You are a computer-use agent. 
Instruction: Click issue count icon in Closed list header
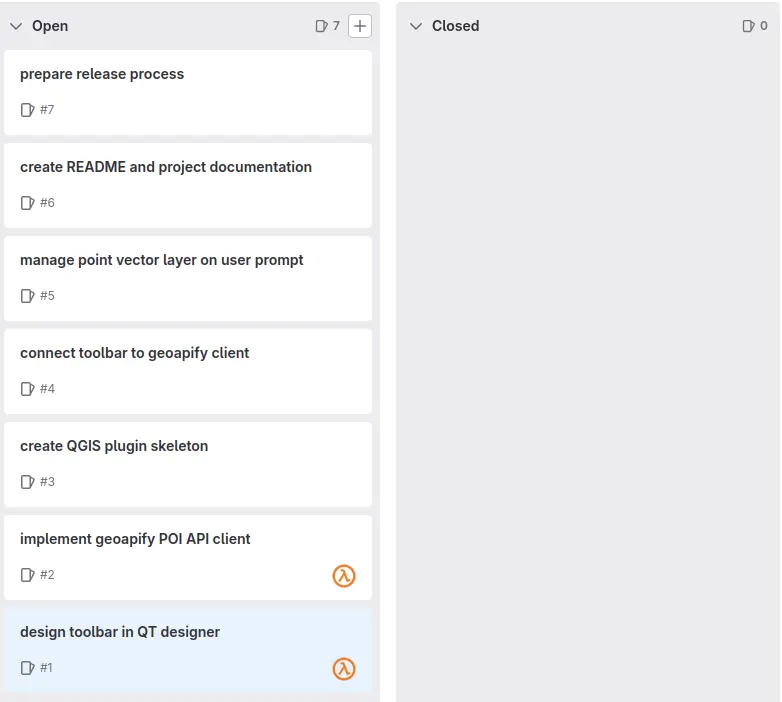tap(749, 26)
